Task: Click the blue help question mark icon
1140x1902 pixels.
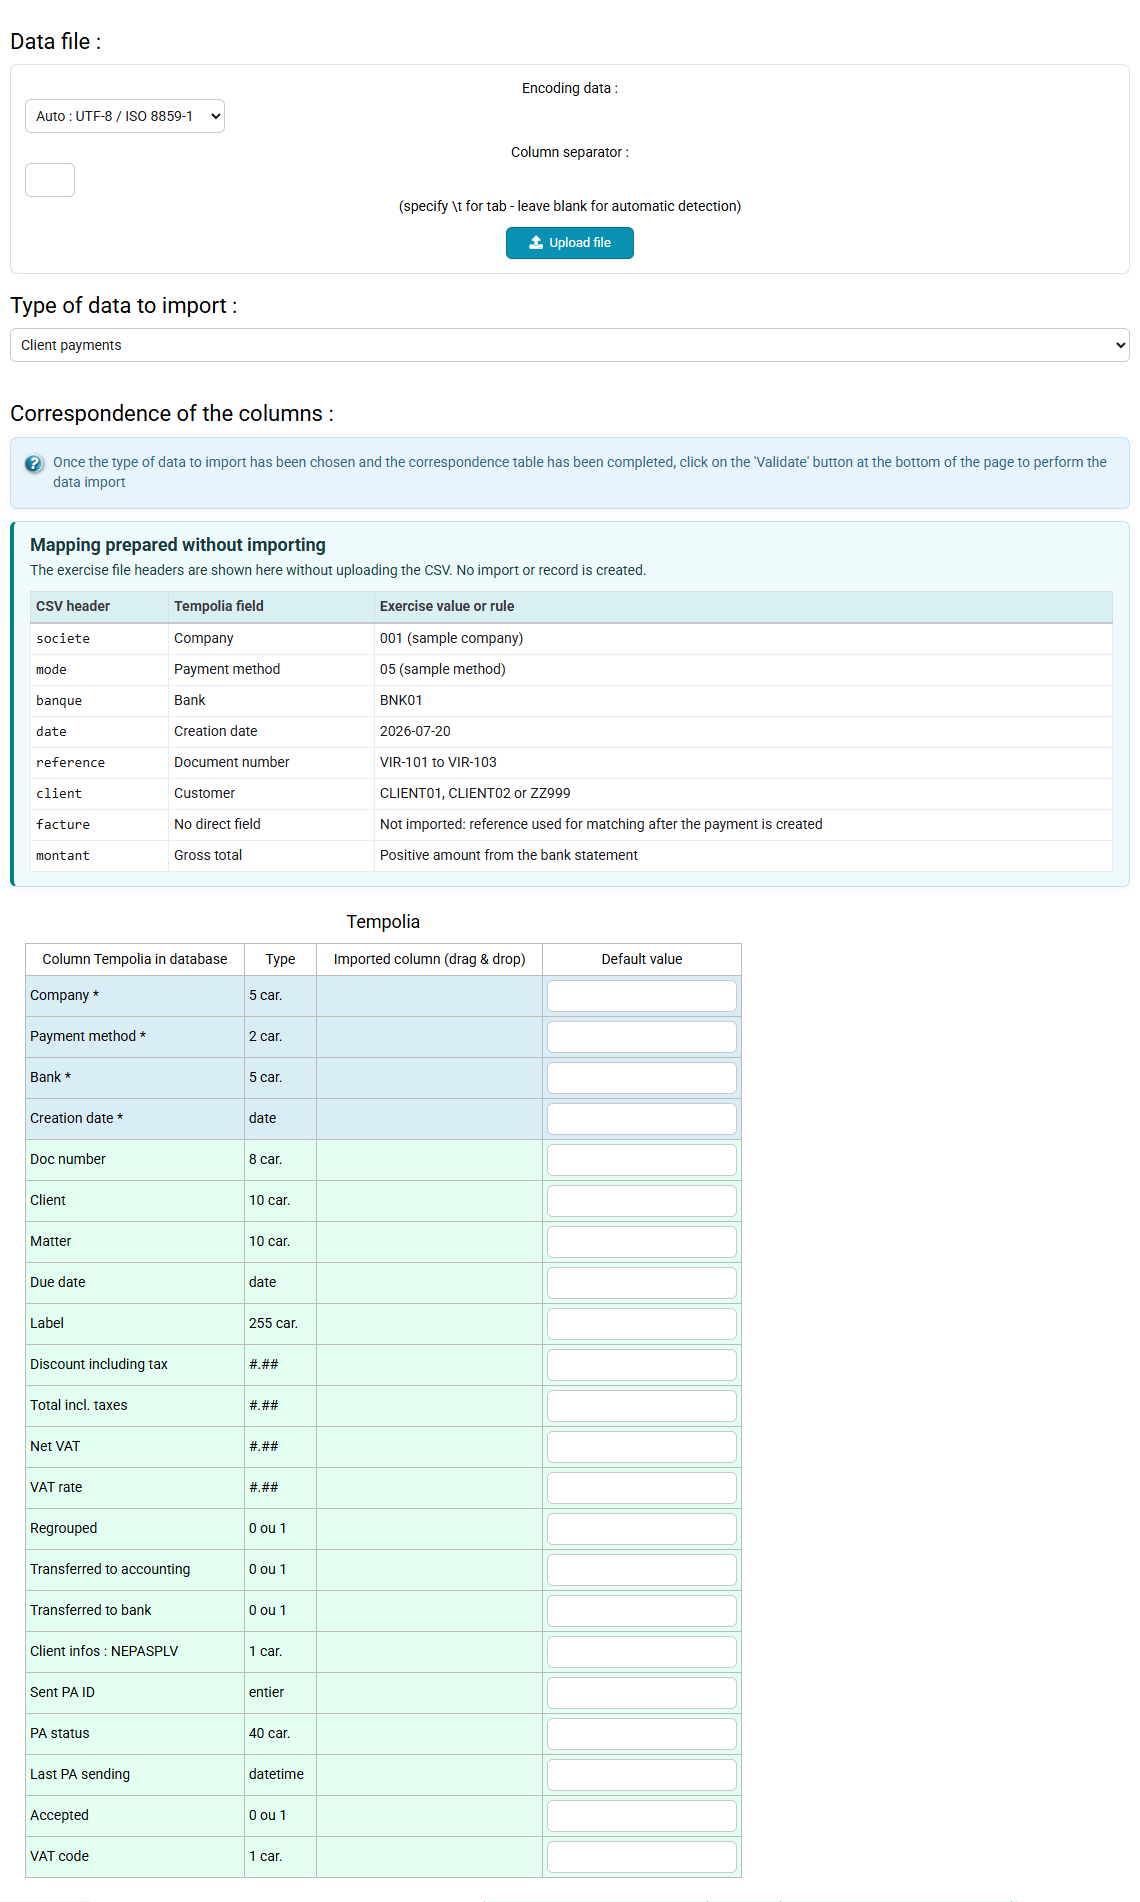Action: [34, 464]
